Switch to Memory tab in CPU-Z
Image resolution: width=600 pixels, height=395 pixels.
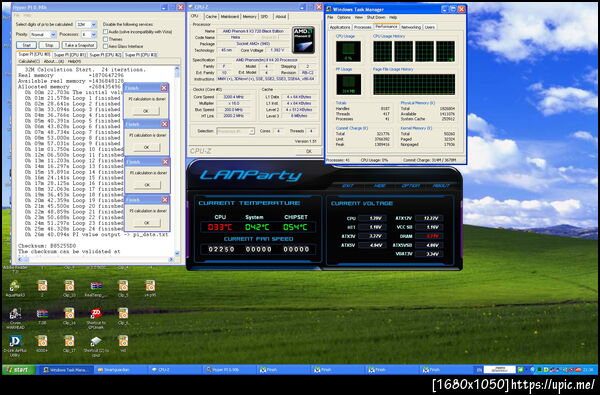click(249, 16)
